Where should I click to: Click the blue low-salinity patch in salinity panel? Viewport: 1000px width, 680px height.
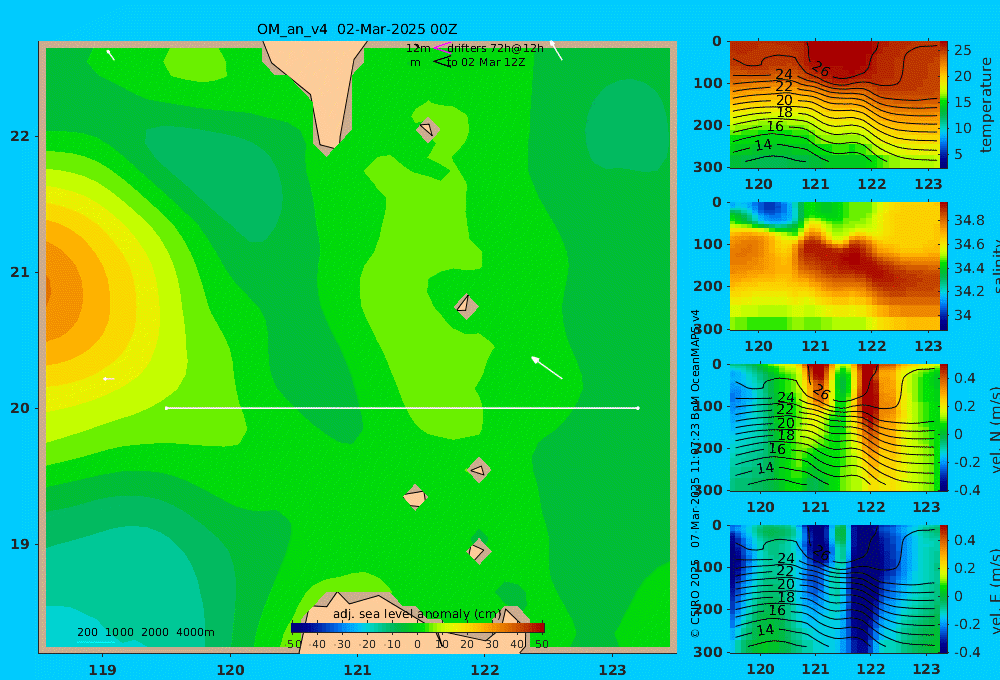point(771,210)
